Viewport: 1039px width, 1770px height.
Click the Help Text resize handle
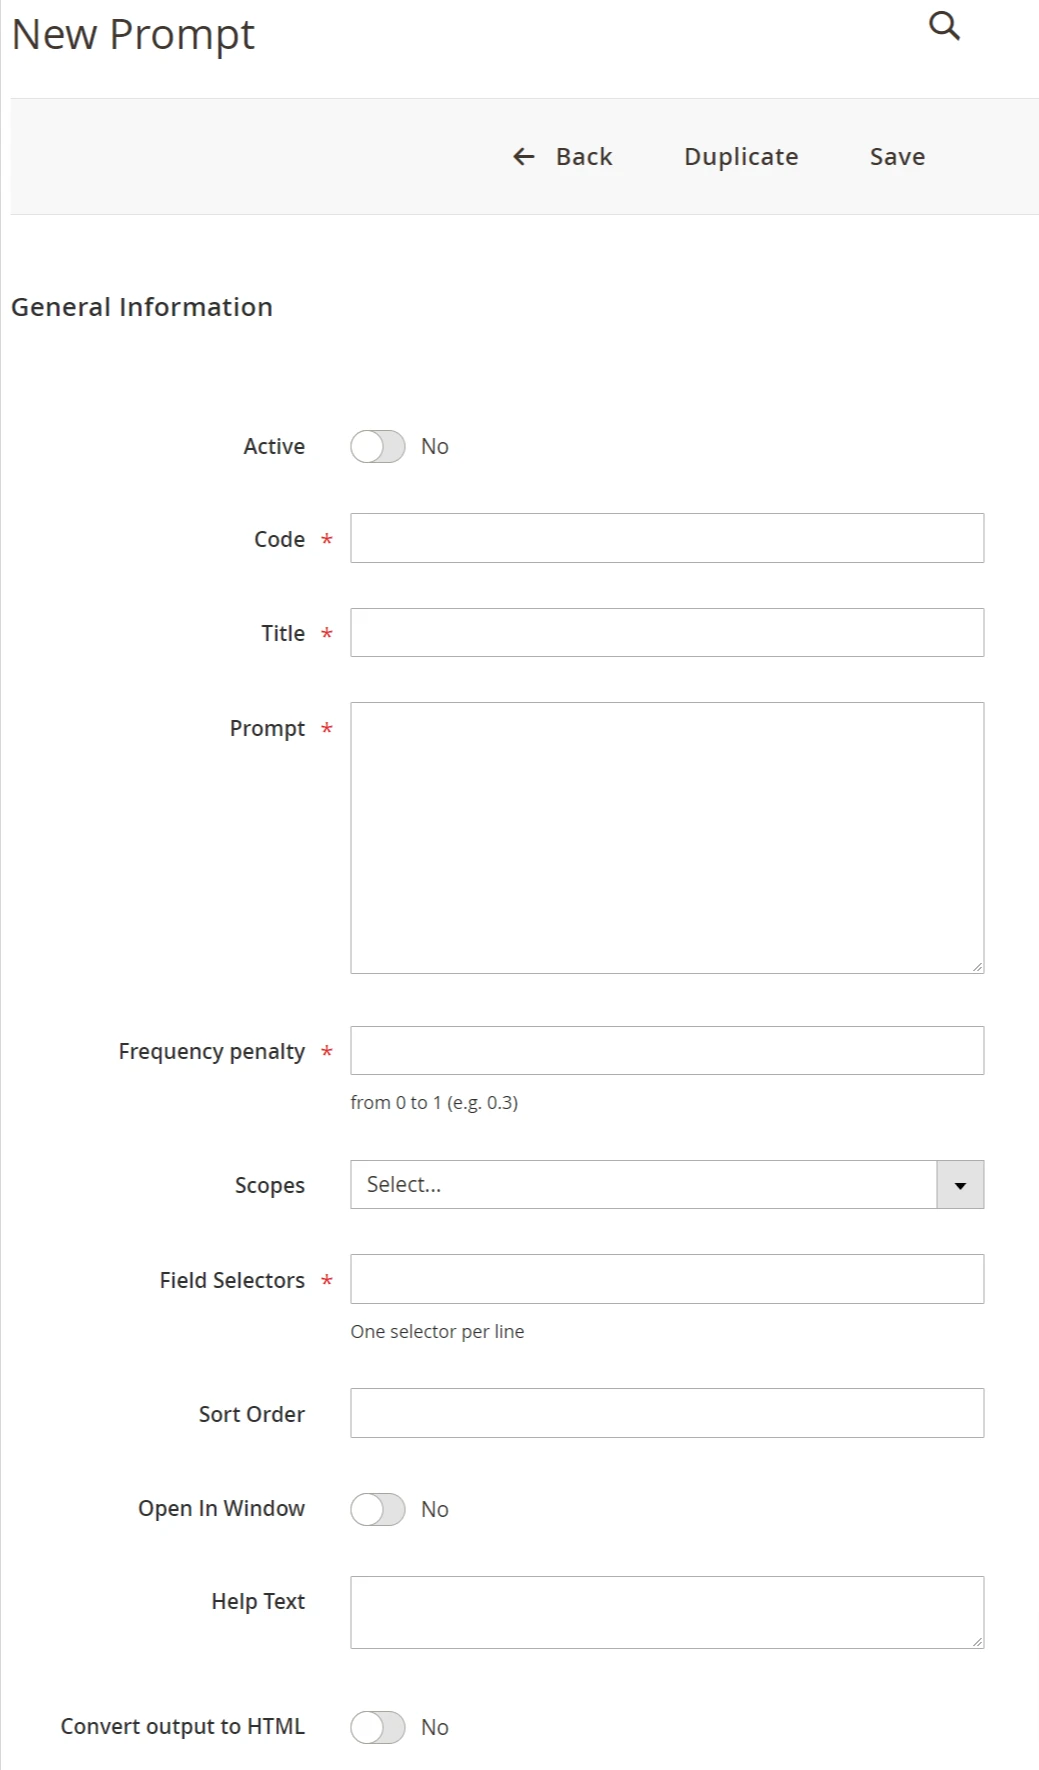point(977,1641)
